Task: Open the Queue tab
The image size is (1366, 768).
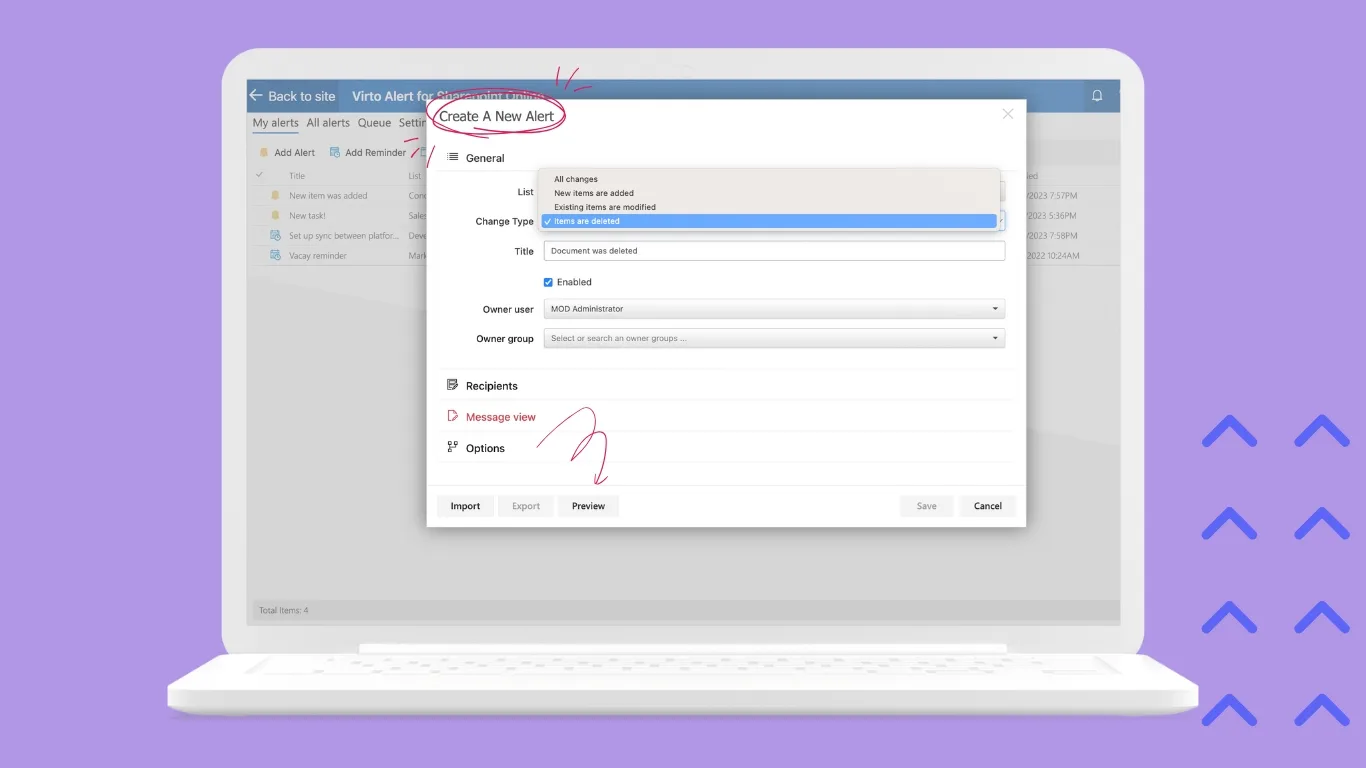Action: 374,123
